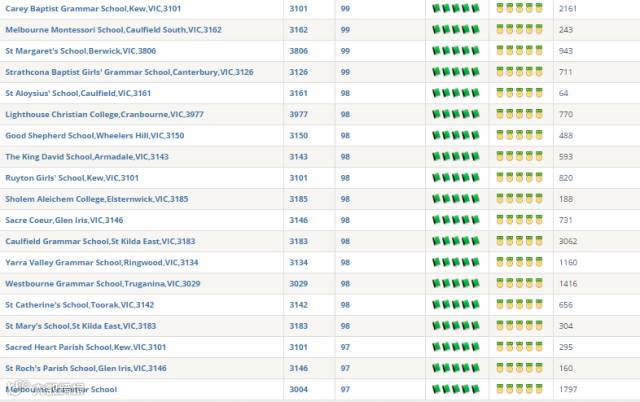Click gold medal rating for St Mary's School
640x402 pixels.
(x=519, y=326)
